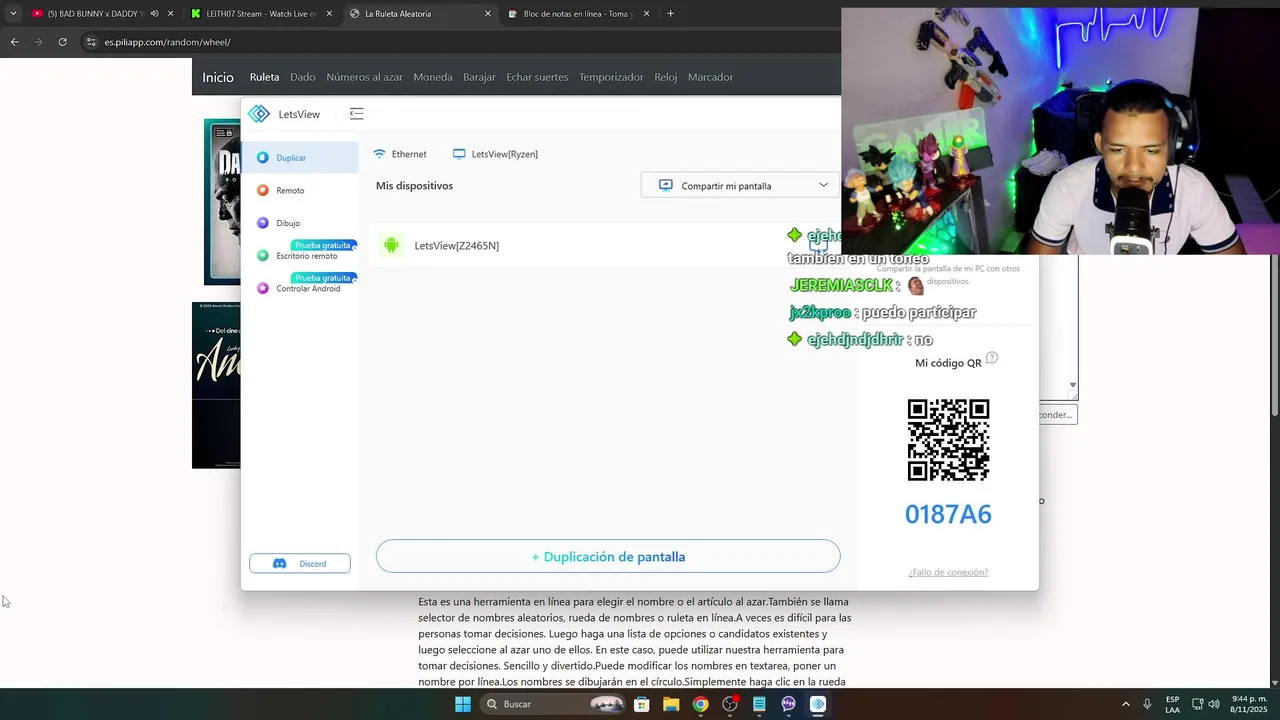Open the Marcador page in the site menu
This screenshot has height=720, width=1280.
click(710, 77)
